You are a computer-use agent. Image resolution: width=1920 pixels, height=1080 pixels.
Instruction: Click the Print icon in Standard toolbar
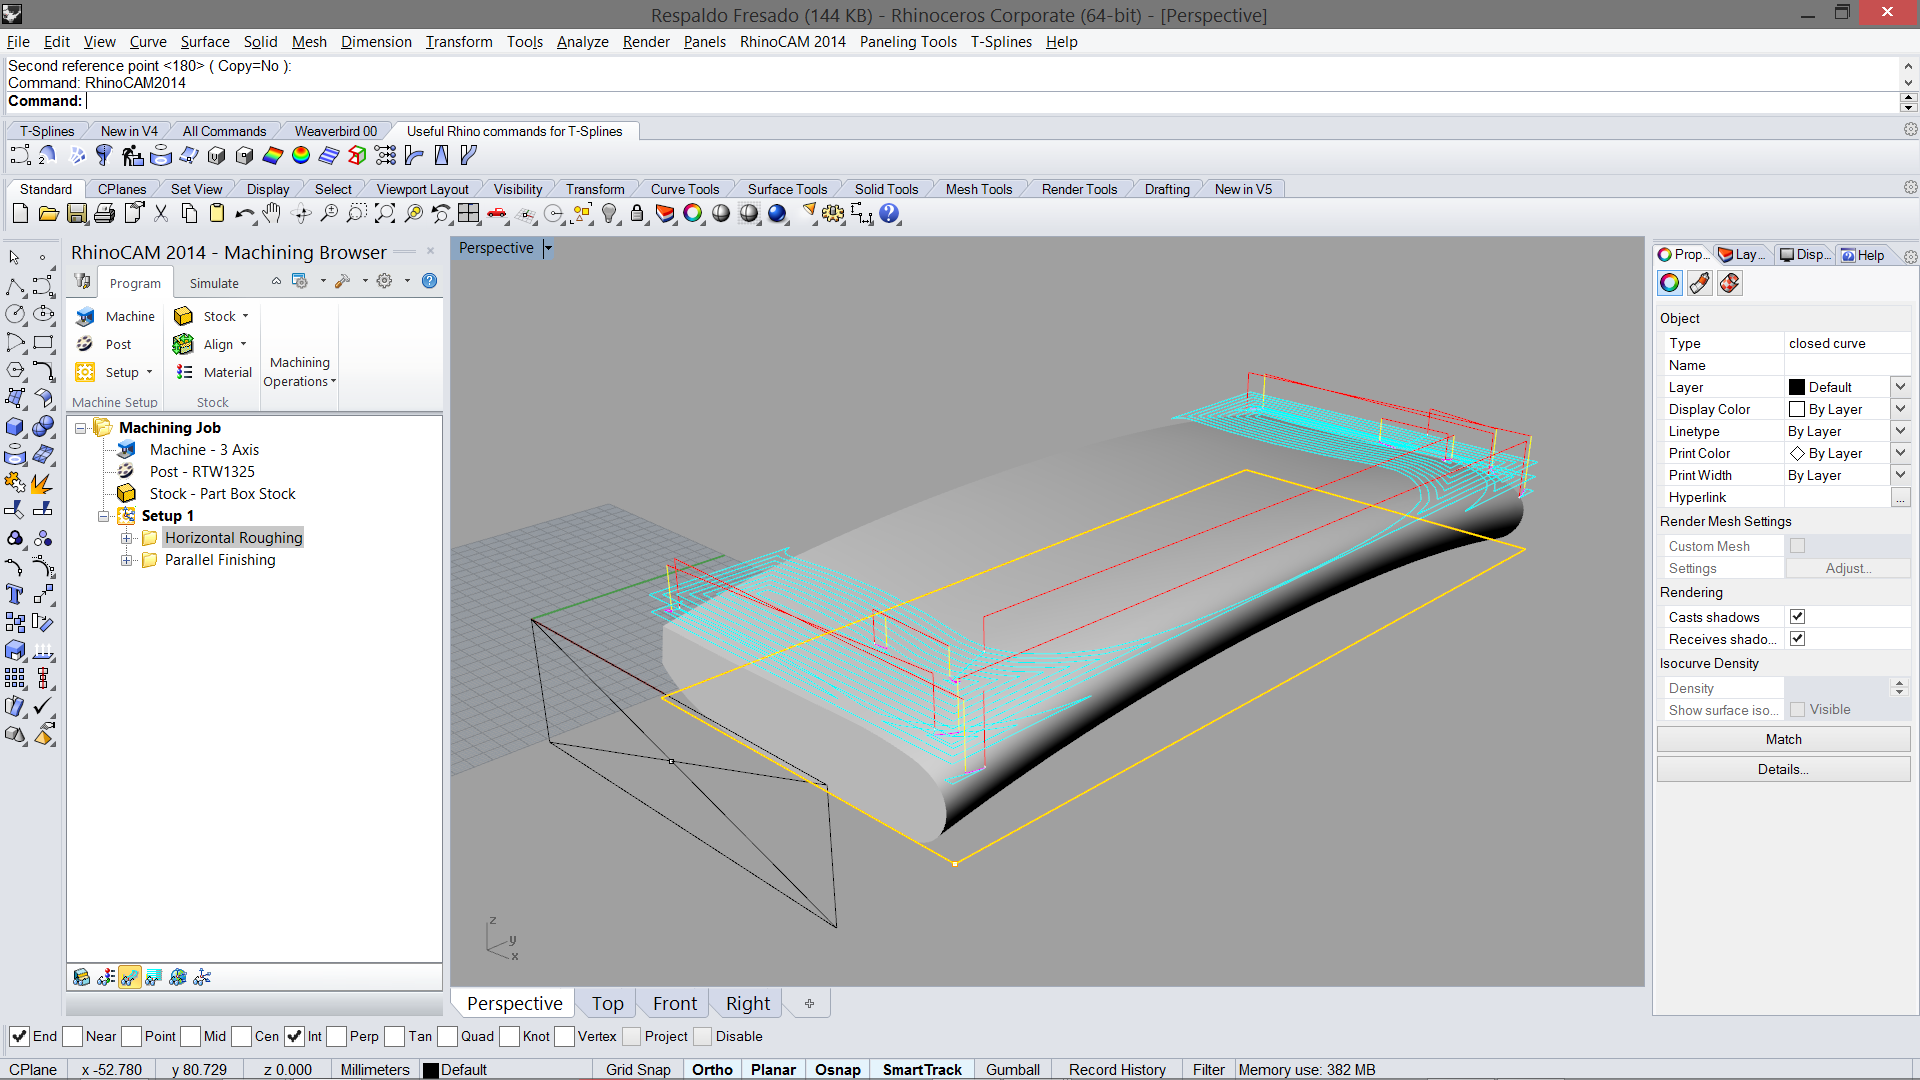pos(104,213)
